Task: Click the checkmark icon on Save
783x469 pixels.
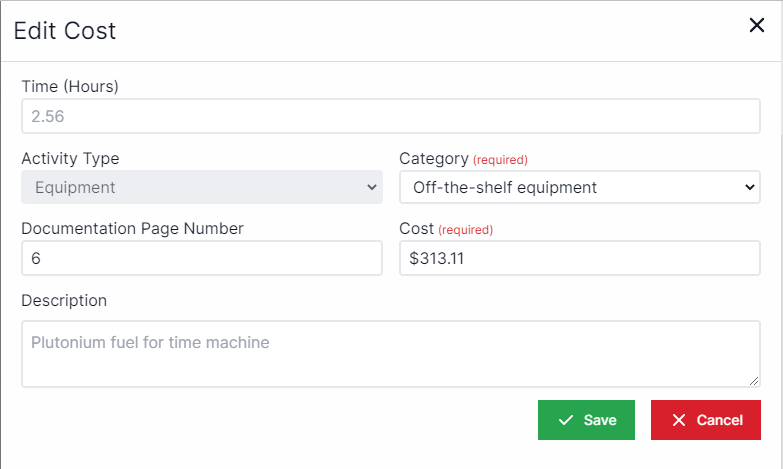Action: tap(566, 420)
